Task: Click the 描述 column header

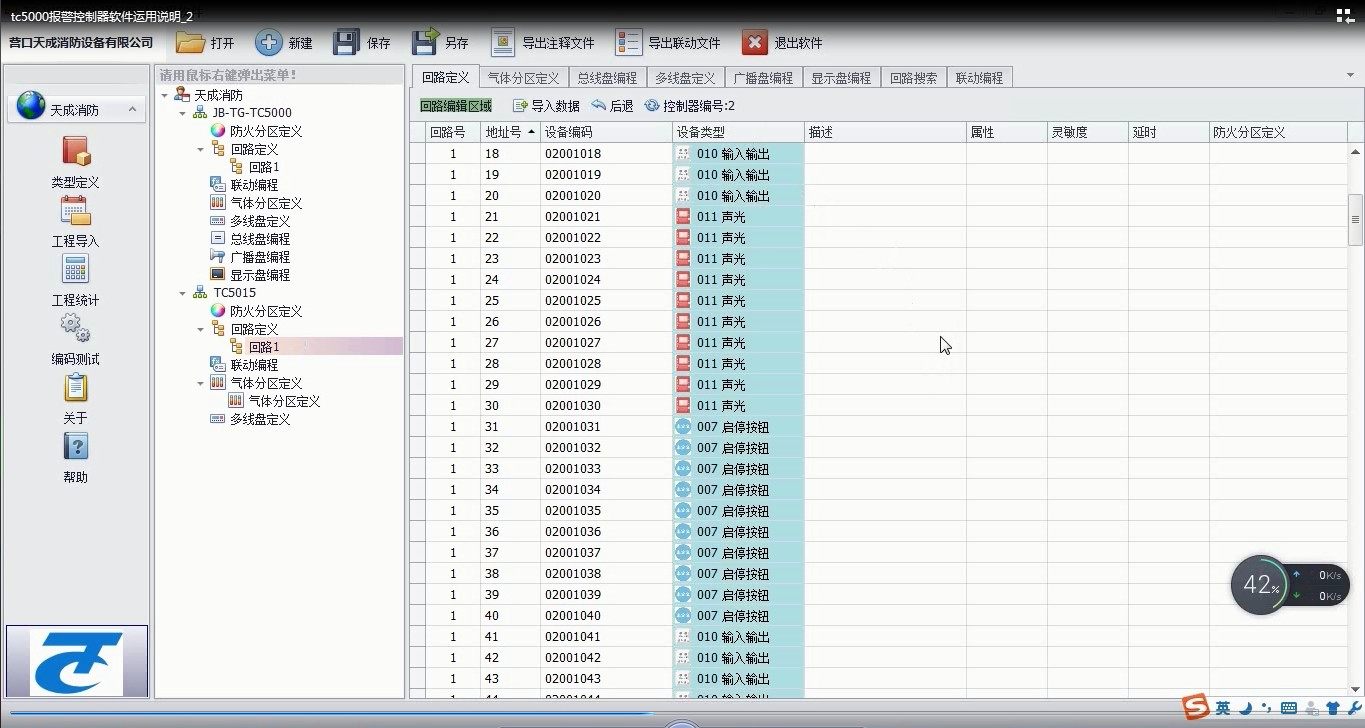Action: (886, 132)
